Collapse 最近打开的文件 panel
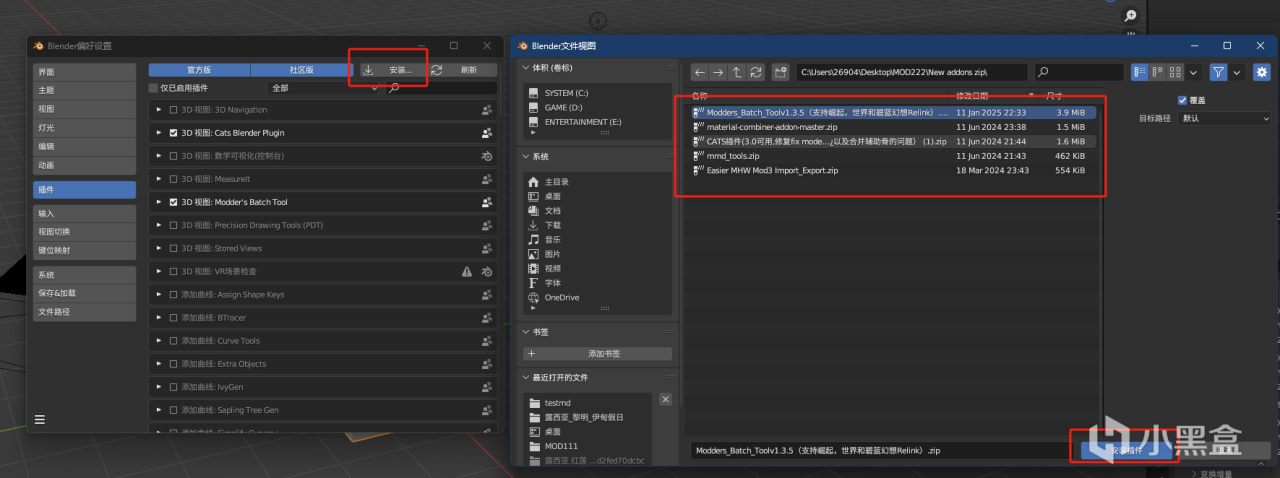 [528, 377]
